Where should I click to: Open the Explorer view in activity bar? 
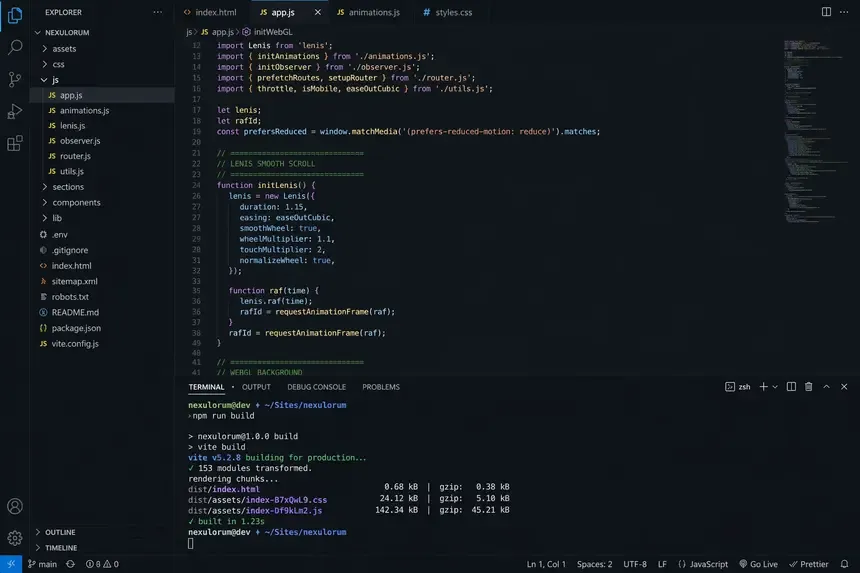coord(15,15)
